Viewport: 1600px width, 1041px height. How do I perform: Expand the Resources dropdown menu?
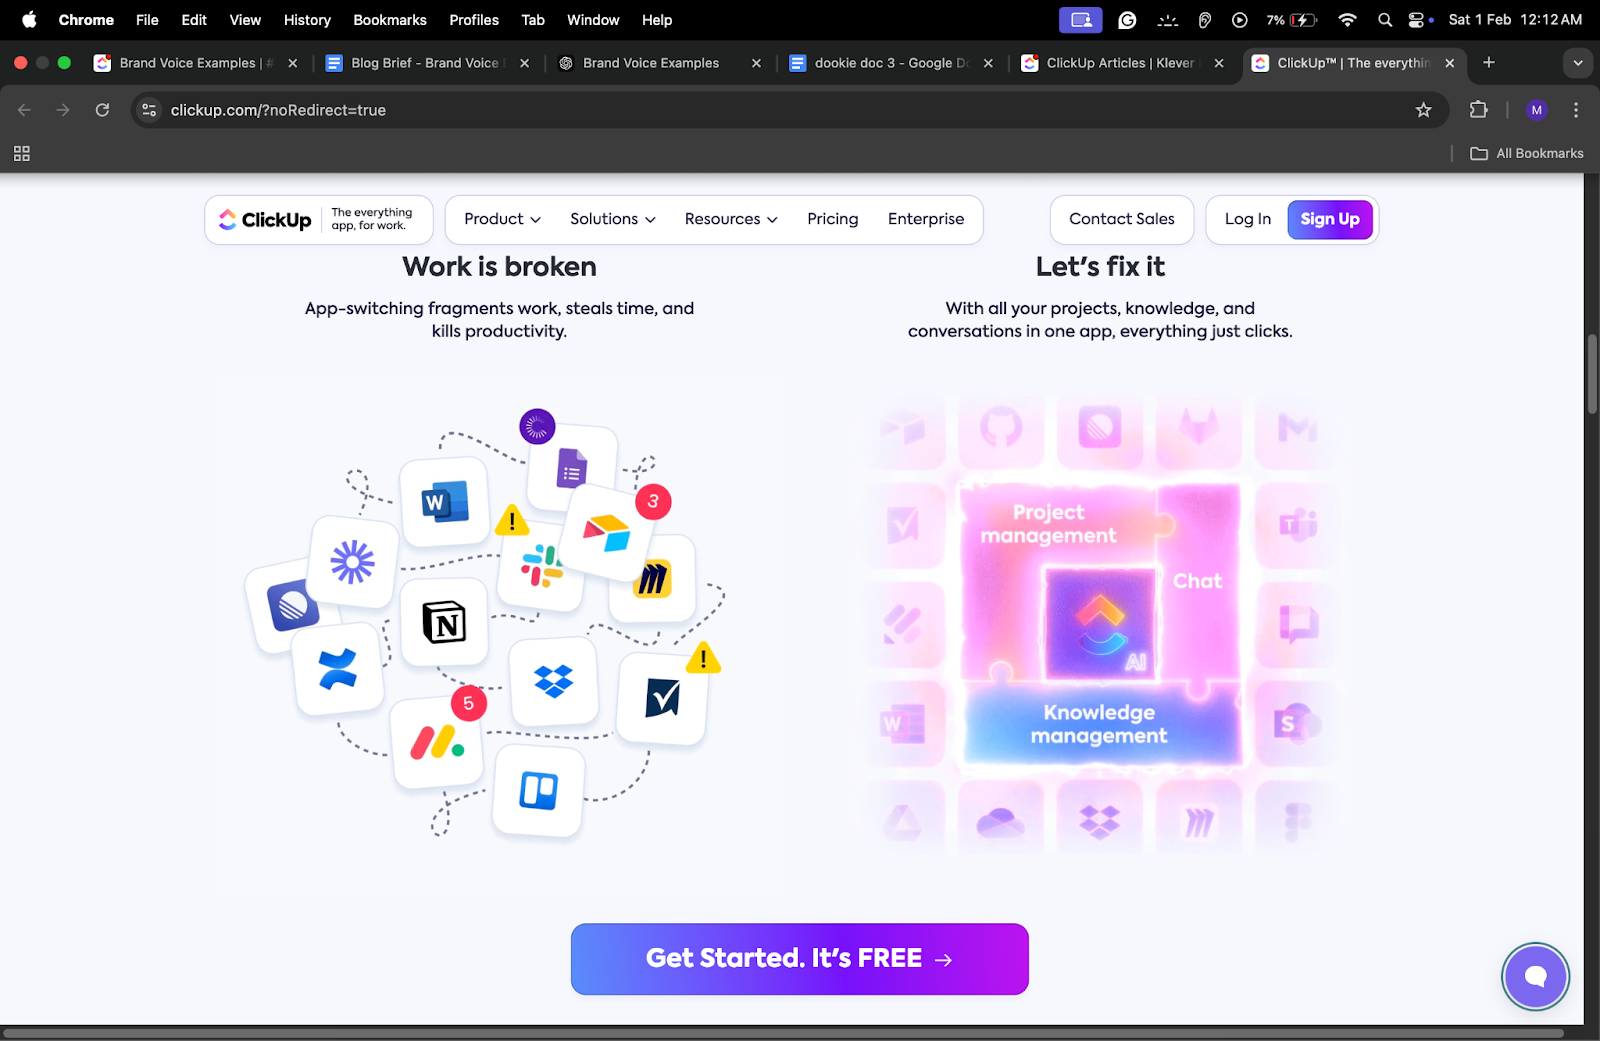731,219
